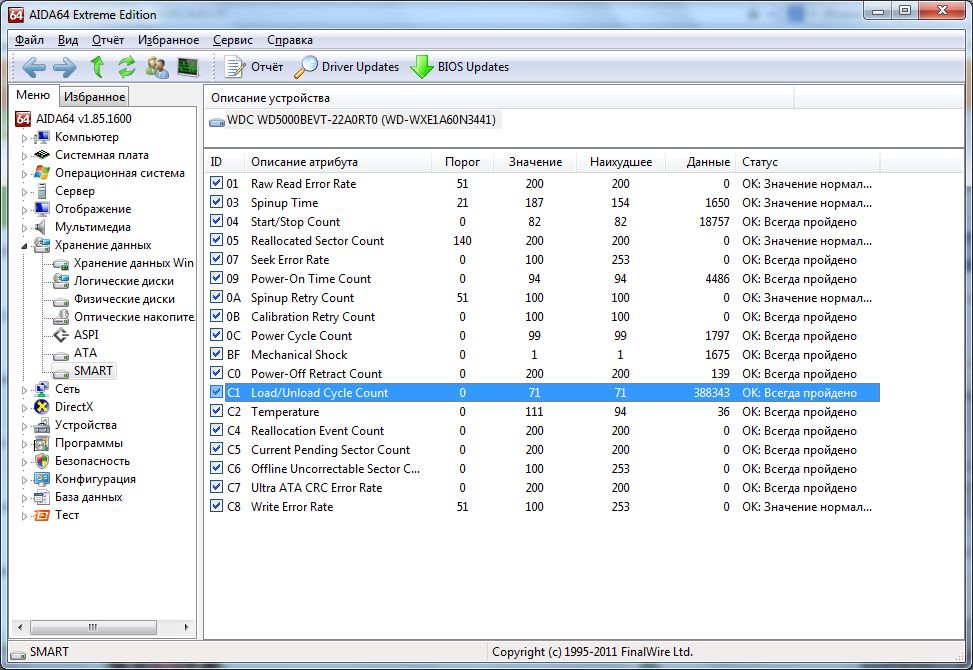Open the users icon in toolbar
Viewport: 973px width, 670px height.
pyautogui.click(x=157, y=67)
